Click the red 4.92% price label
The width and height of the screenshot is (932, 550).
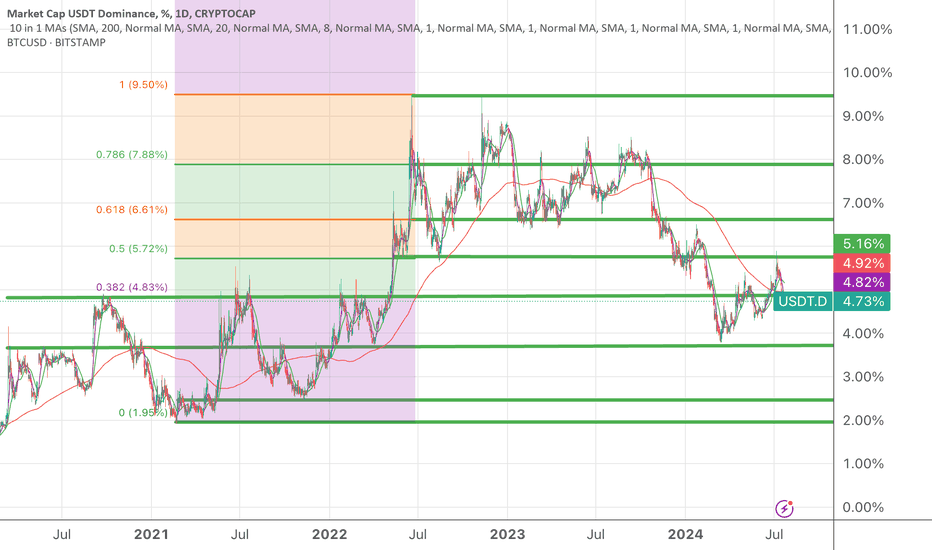[862, 263]
